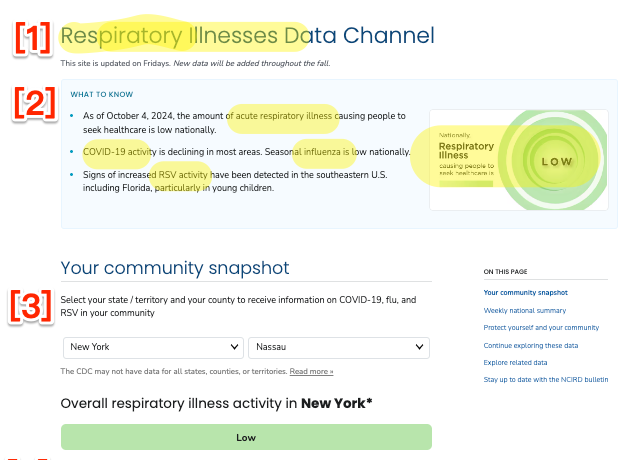
Task: Click the green Low activity bar
Action: pos(246,437)
